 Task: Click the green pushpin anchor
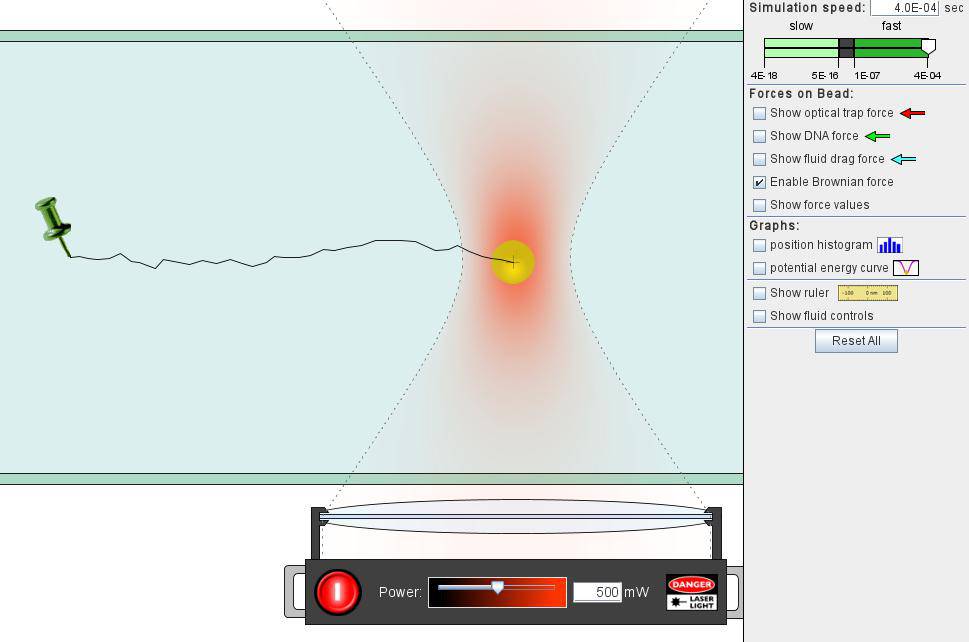tap(53, 221)
